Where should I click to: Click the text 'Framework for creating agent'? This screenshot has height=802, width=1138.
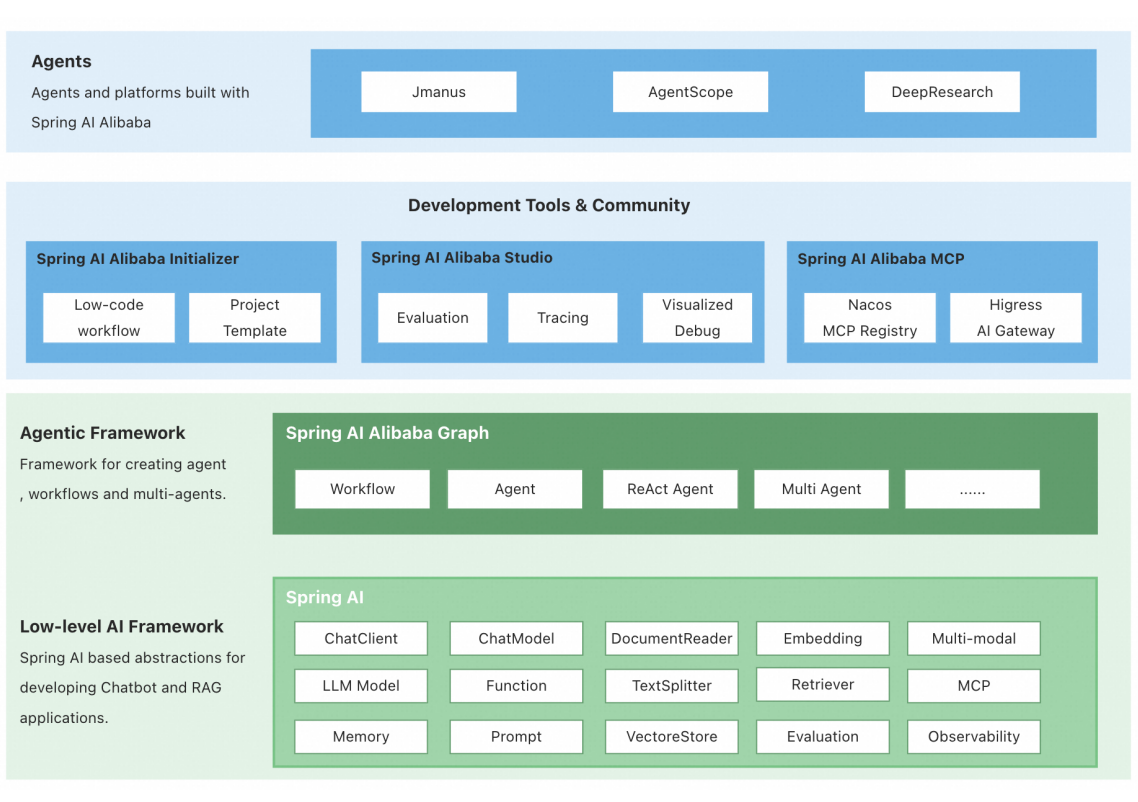click(123, 464)
